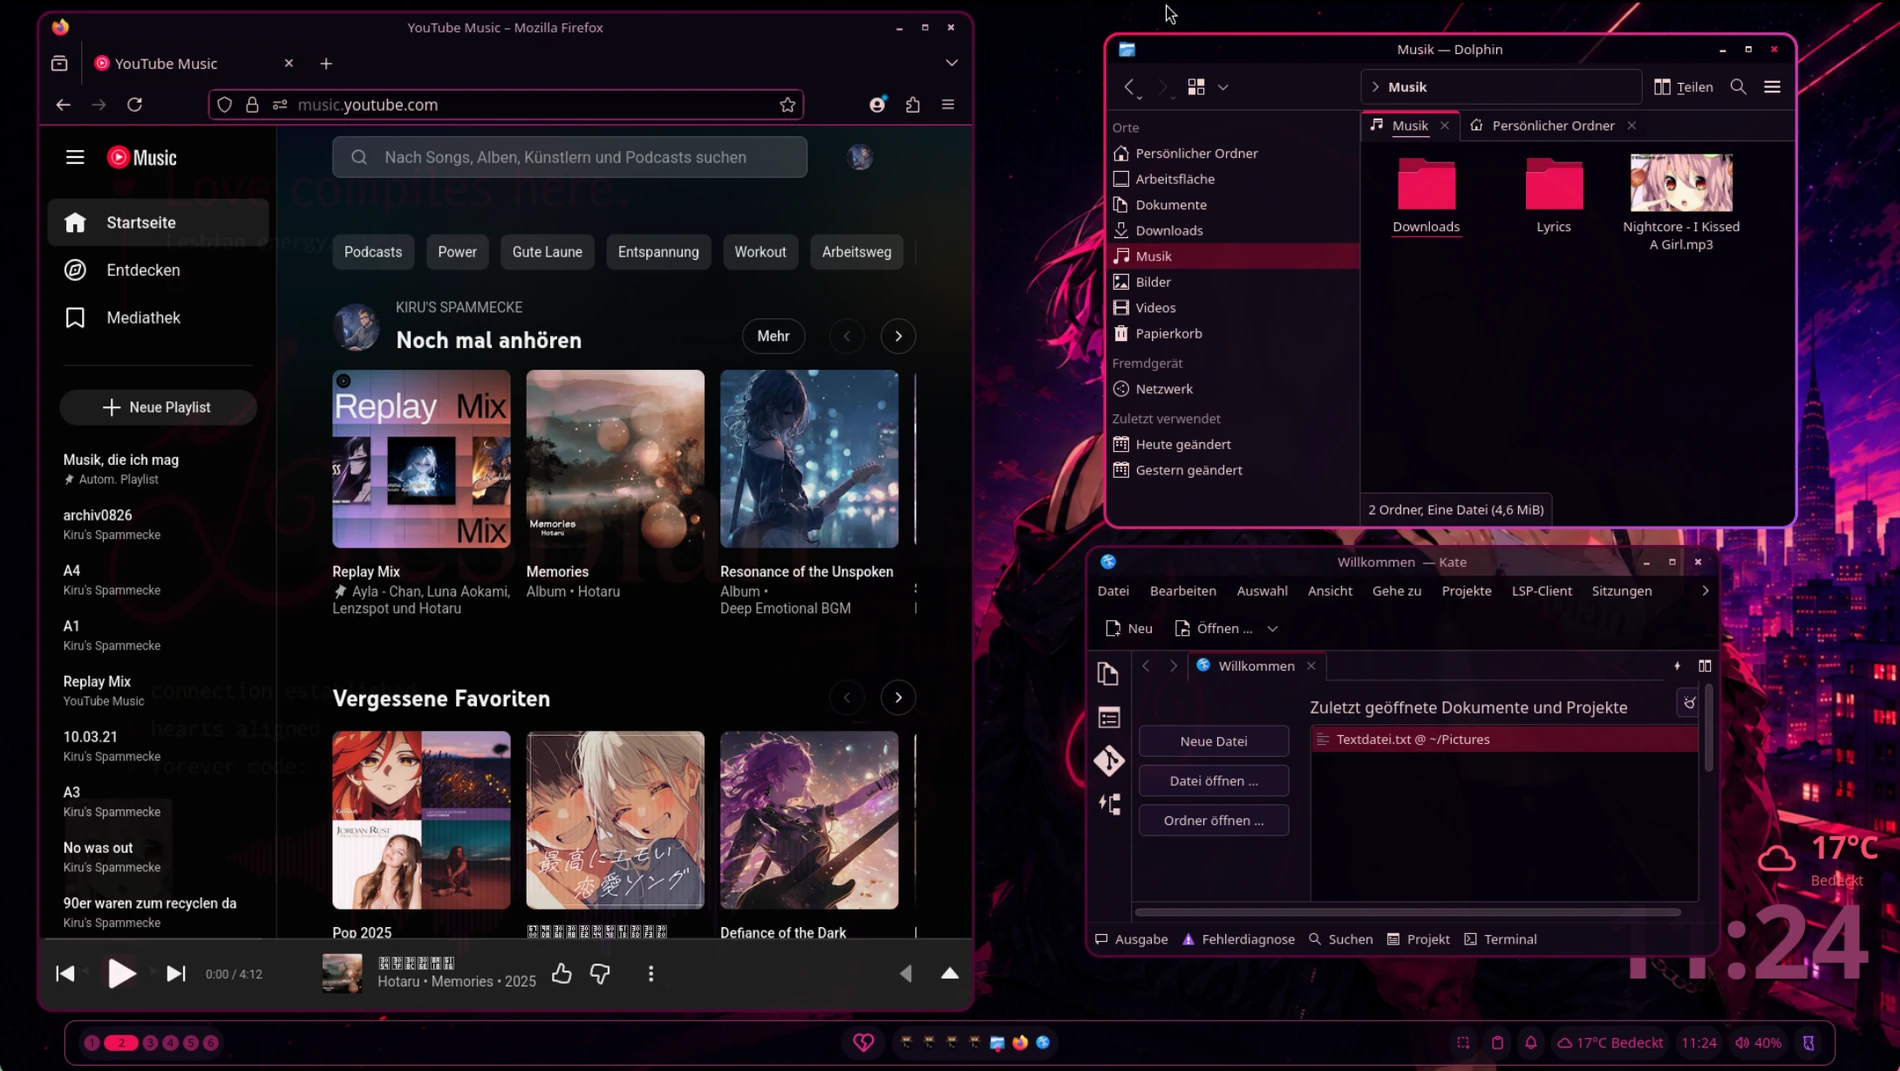Skip to next track in player bar
Image resolution: width=1900 pixels, height=1071 pixels.
pyautogui.click(x=176, y=973)
